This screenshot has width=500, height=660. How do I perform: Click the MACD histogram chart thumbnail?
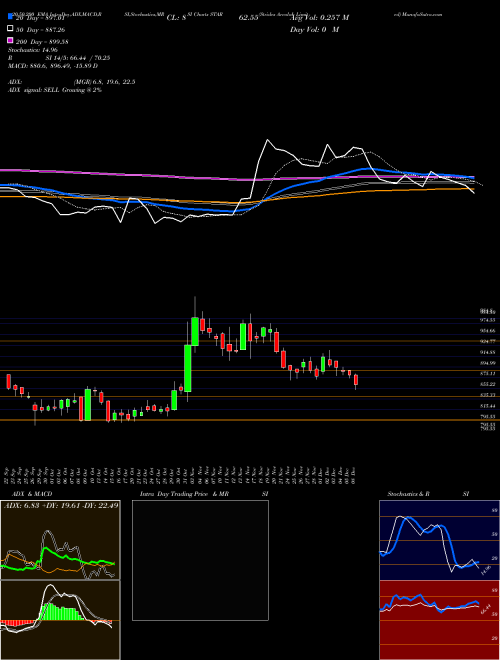pos(60,620)
